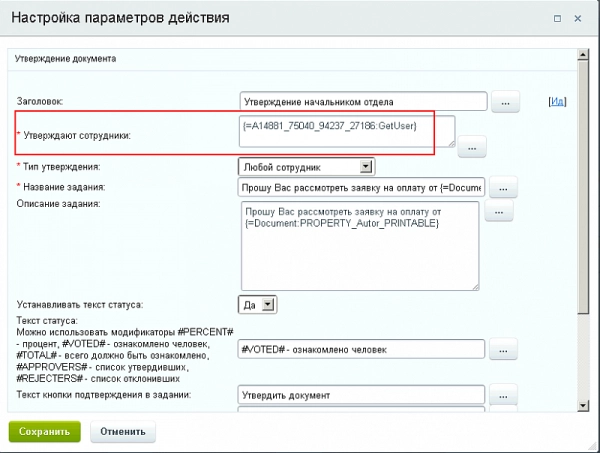Click the [Ид] link
Screen dimensions: 600x453
coord(558,101)
